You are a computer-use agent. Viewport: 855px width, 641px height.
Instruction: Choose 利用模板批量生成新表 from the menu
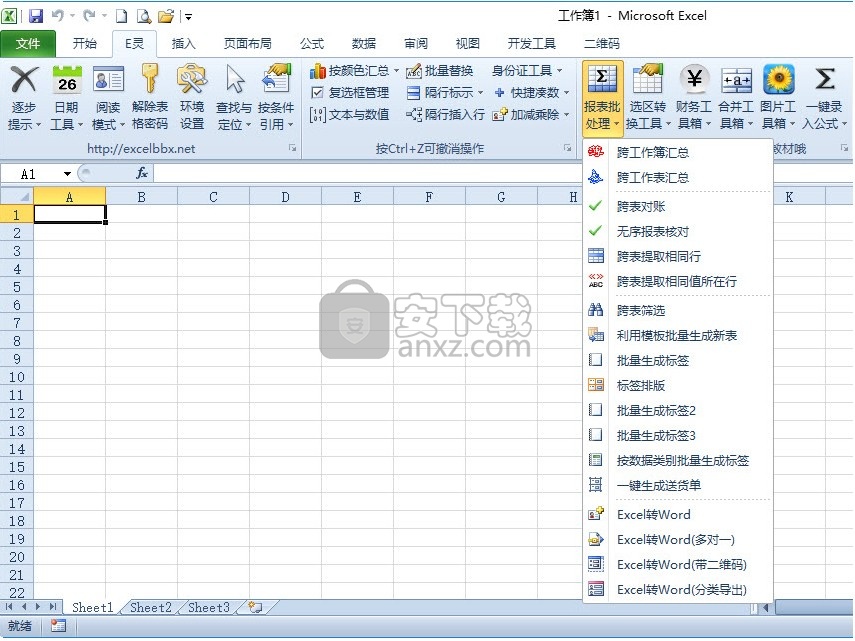point(678,336)
